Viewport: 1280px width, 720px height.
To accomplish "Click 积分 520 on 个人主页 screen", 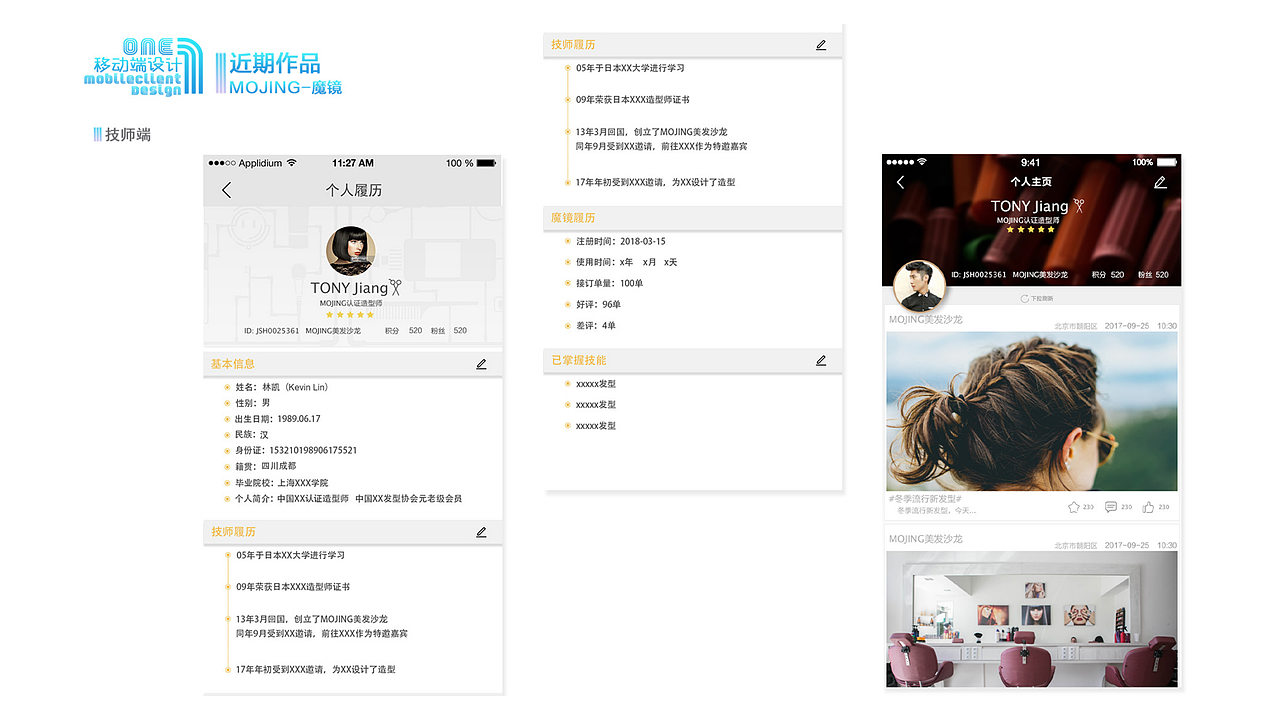I will click(x=1108, y=274).
